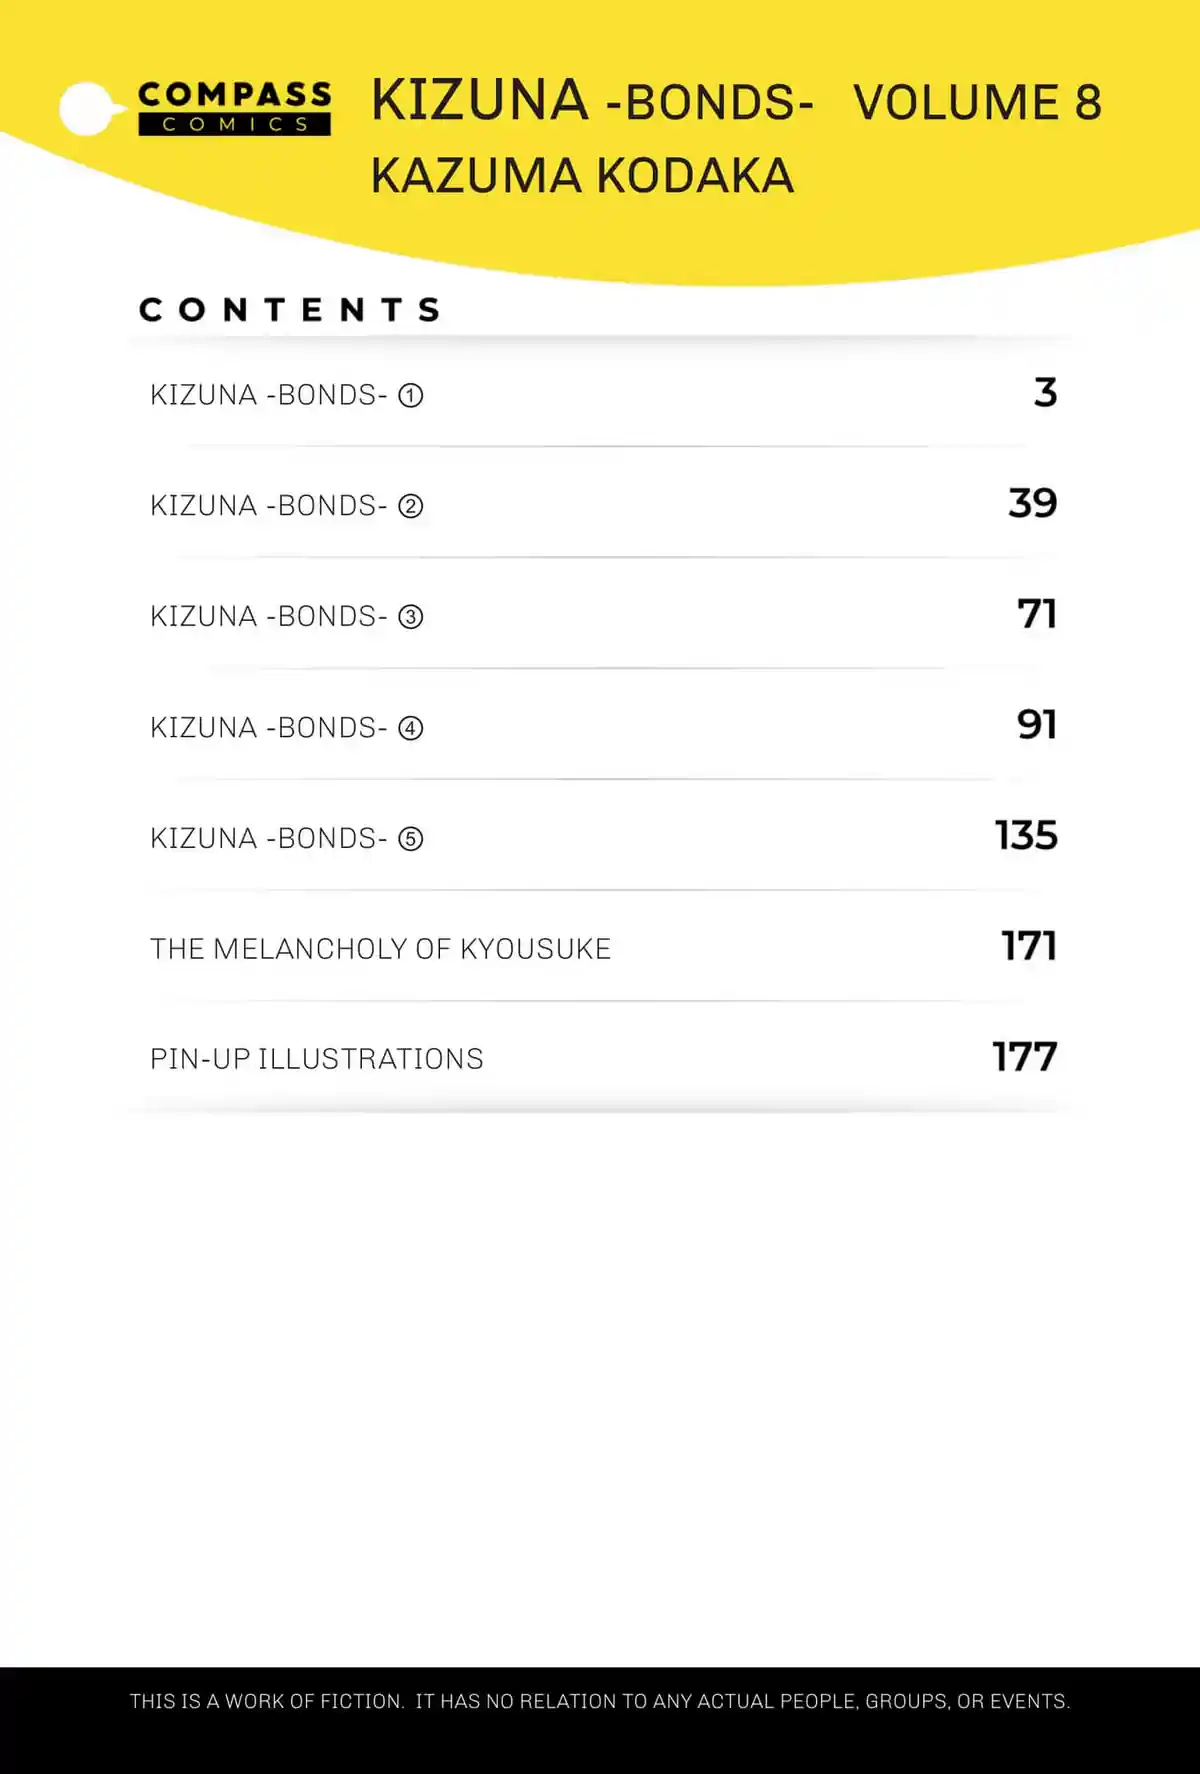Click the circled number 3 icon
Screen dimensions: 1200x1774
pos(411,617)
